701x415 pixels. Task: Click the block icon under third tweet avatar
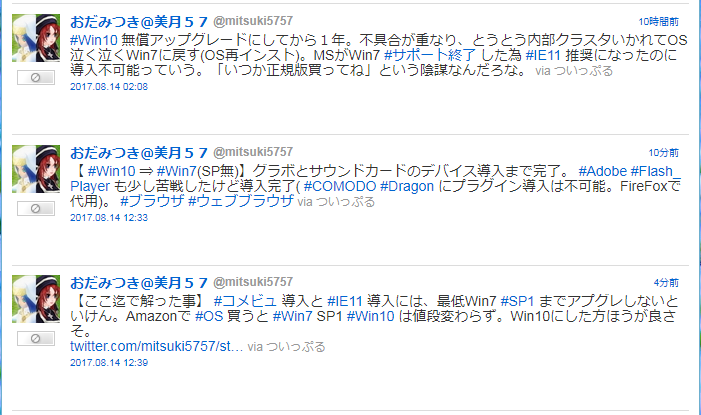(36, 339)
